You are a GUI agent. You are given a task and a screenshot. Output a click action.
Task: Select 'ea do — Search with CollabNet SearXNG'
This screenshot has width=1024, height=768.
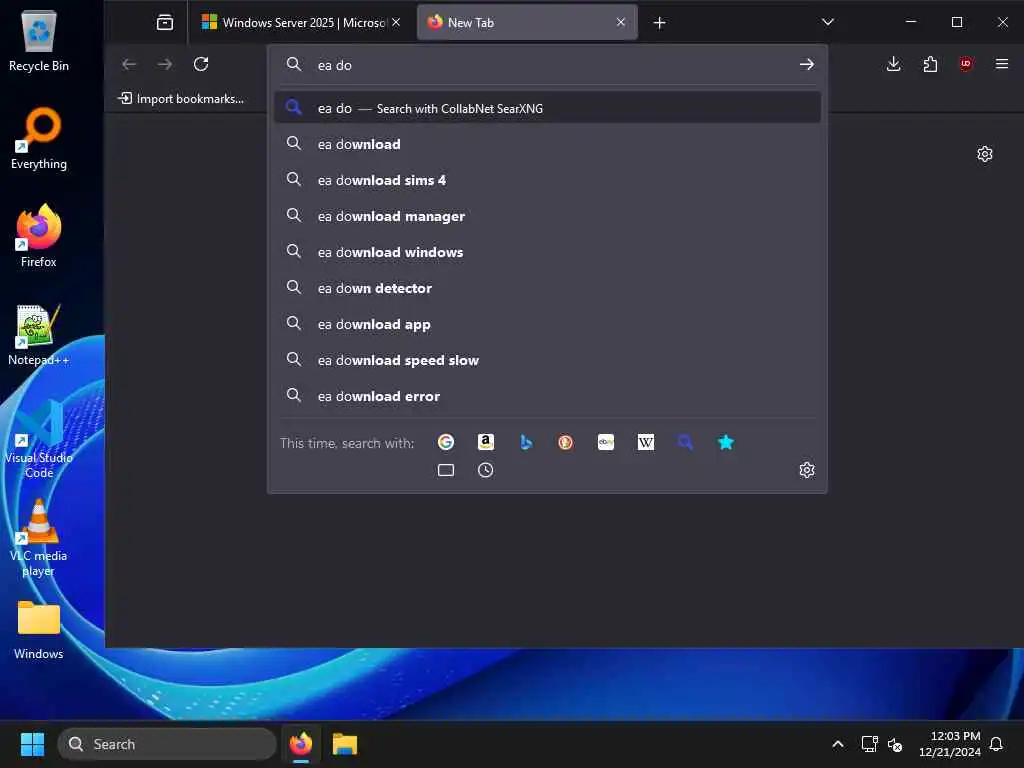coord(547,108)
